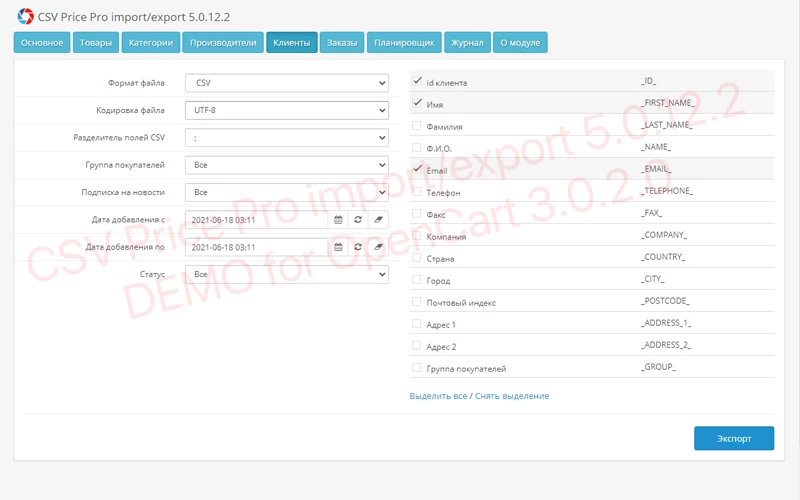Click the '_POSTCODE_' macro text

tap(665, 301)
